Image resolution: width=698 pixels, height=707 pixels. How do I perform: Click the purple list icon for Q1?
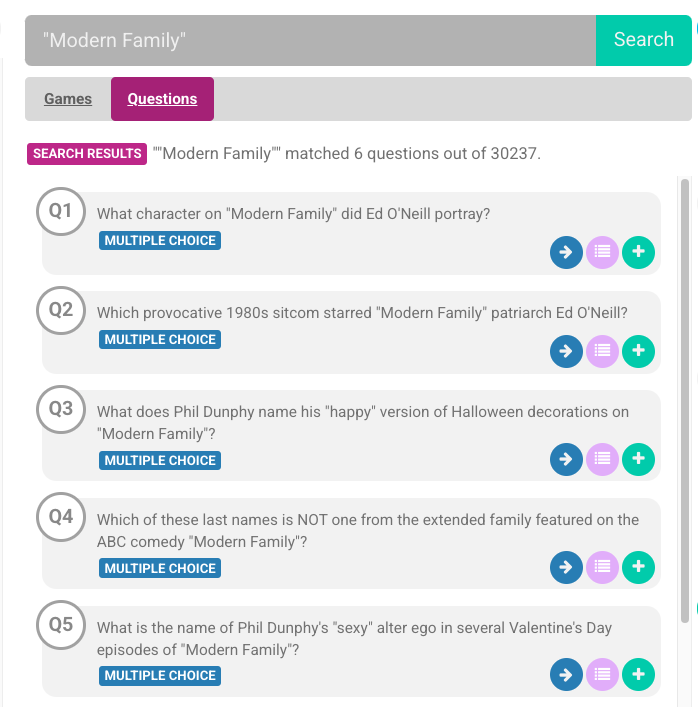[602, 253]
